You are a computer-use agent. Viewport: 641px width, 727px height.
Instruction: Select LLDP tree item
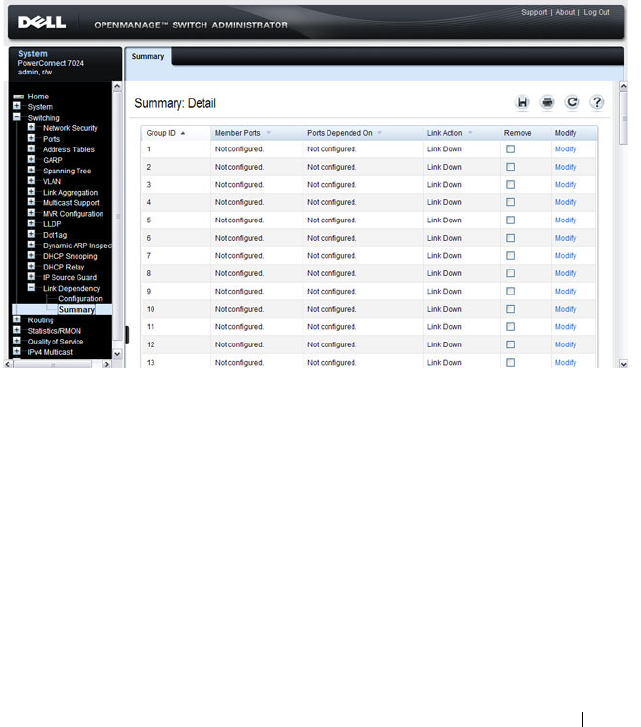coord(52,224)
